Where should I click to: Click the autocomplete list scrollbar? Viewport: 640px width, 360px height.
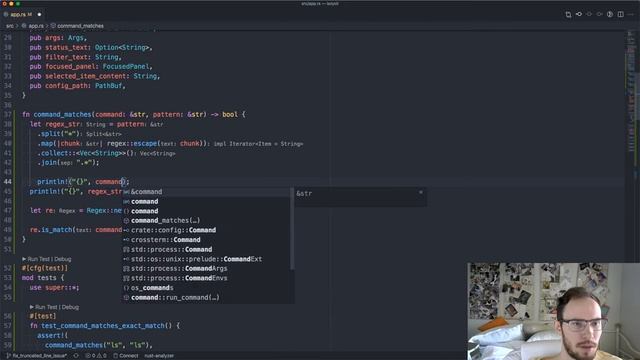click(x=292, y=229)
